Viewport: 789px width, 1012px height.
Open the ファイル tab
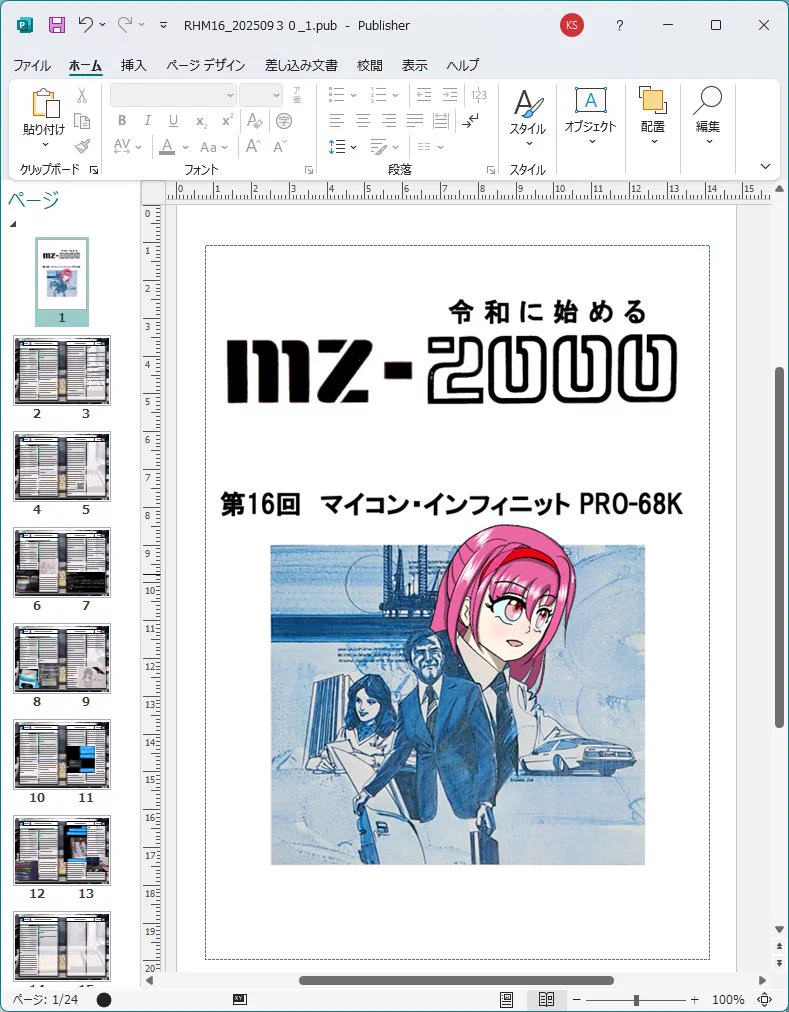[x=32, y=65]
